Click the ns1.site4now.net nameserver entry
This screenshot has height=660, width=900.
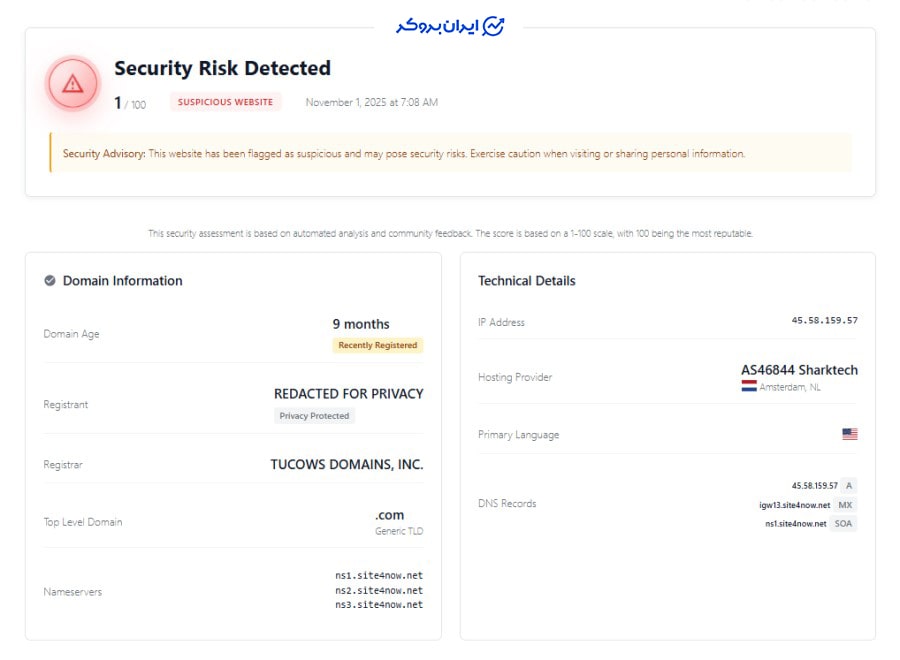[x=379, y=576]
